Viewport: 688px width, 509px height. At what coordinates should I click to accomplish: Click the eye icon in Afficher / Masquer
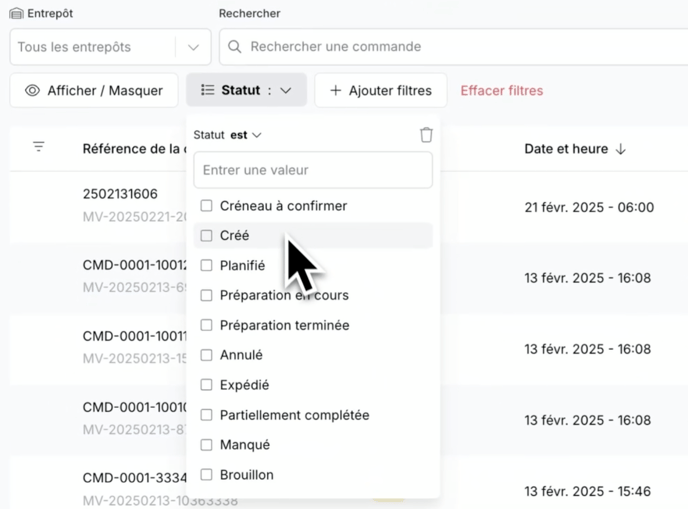32,91
